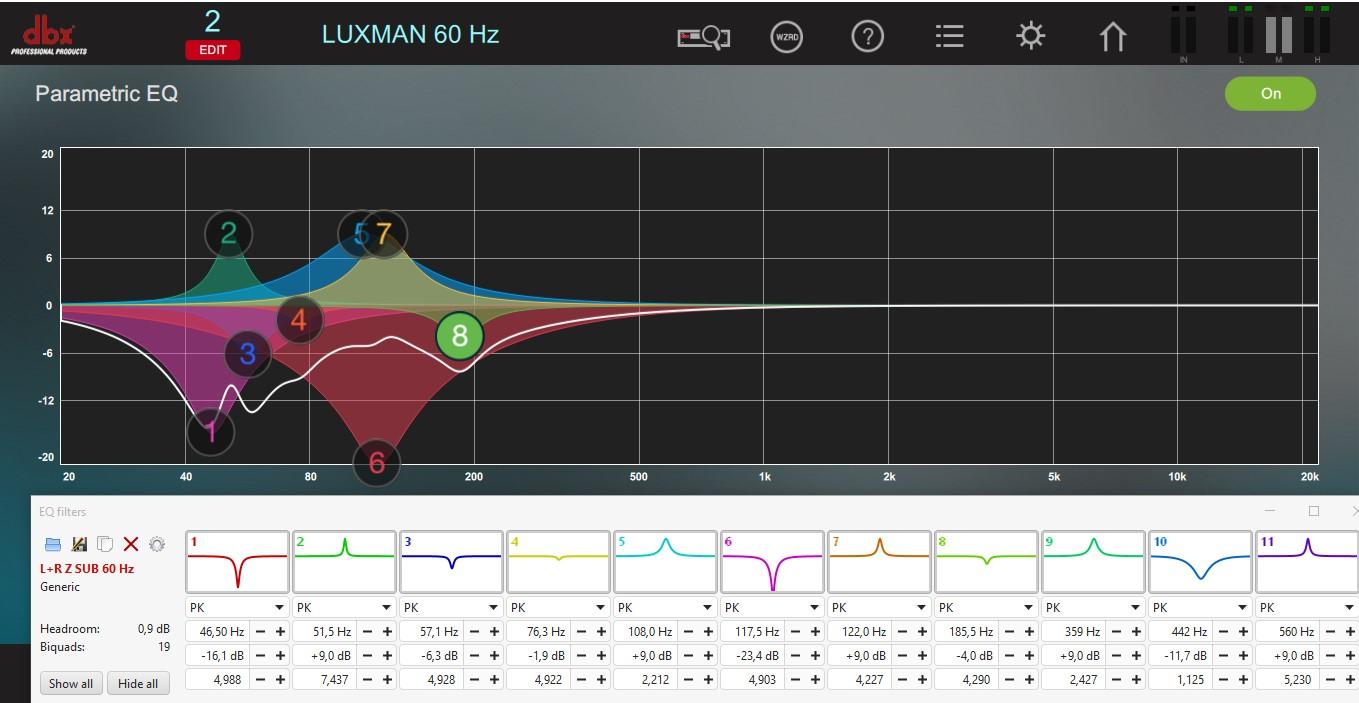The image size is (1359, 703).
Task: Open the help question mark icon
Action: click(867, 38)
